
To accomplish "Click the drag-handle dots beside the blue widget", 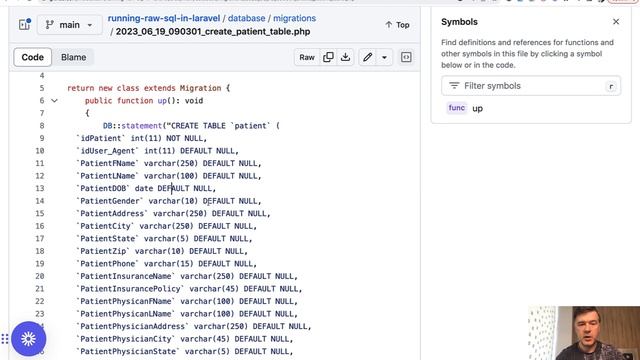I will click(x=4, y=339).
